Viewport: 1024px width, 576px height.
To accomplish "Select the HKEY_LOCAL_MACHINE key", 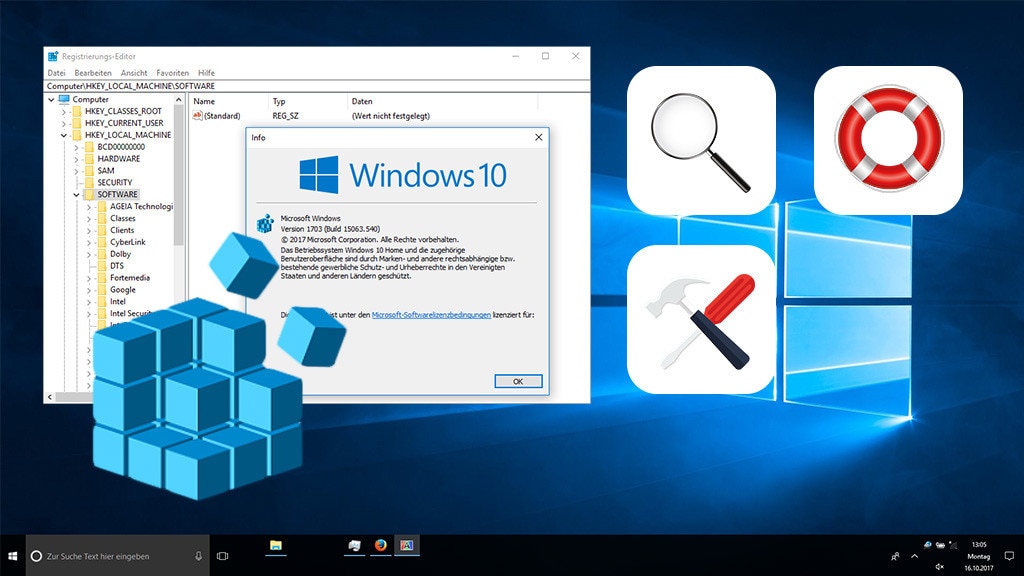I will pyautogui.click(x=127, y=135).
